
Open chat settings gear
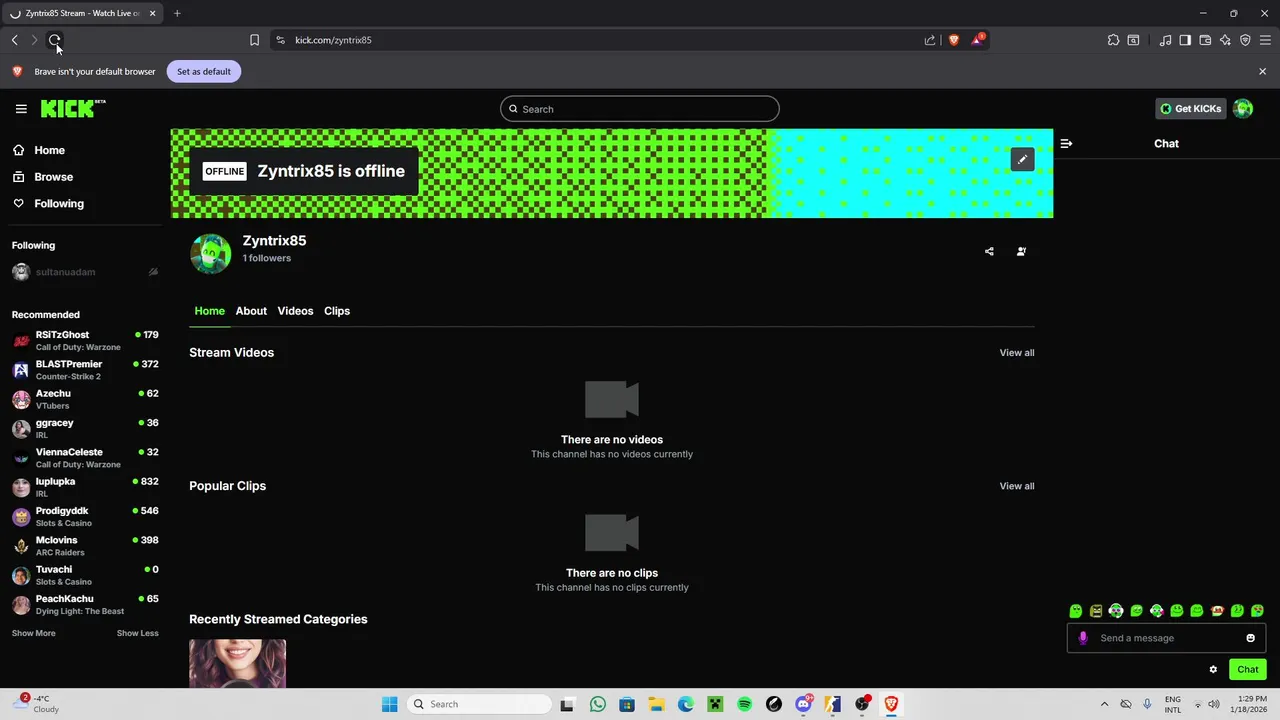[x=1213, y=670]
